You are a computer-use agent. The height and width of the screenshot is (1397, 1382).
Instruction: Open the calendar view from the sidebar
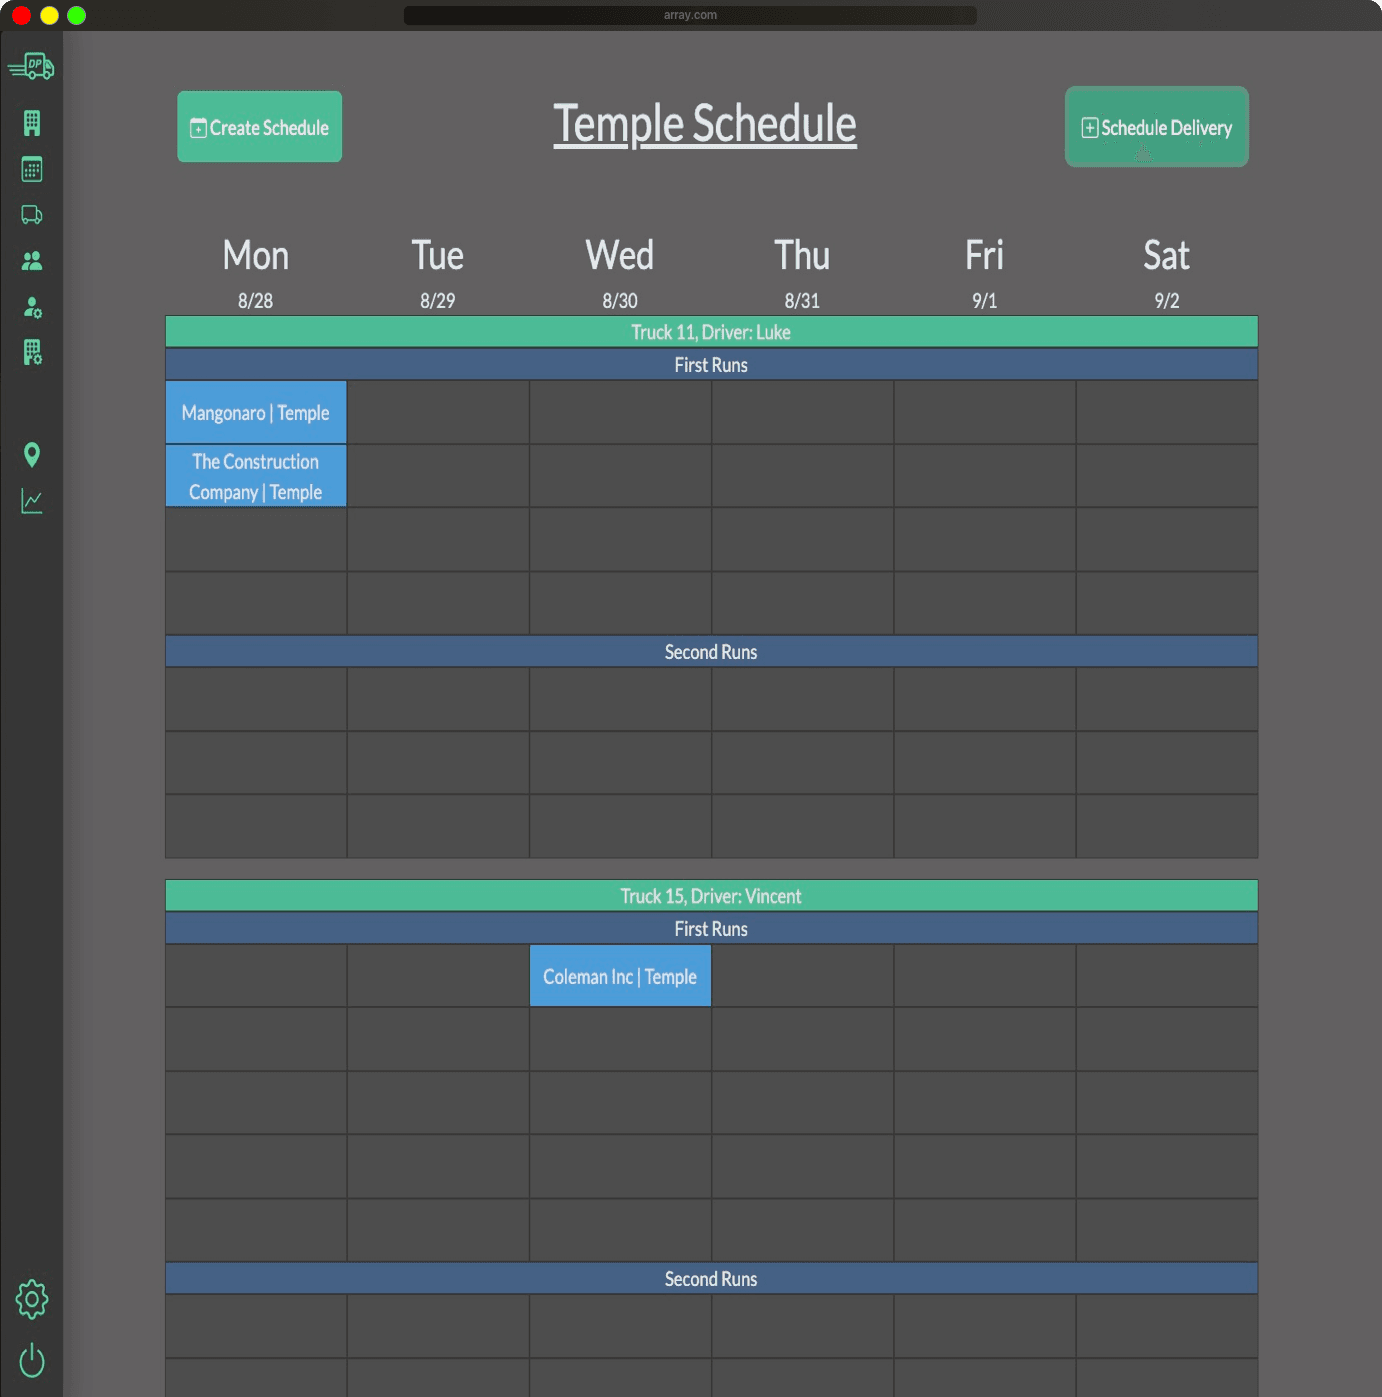pos(31,169)
